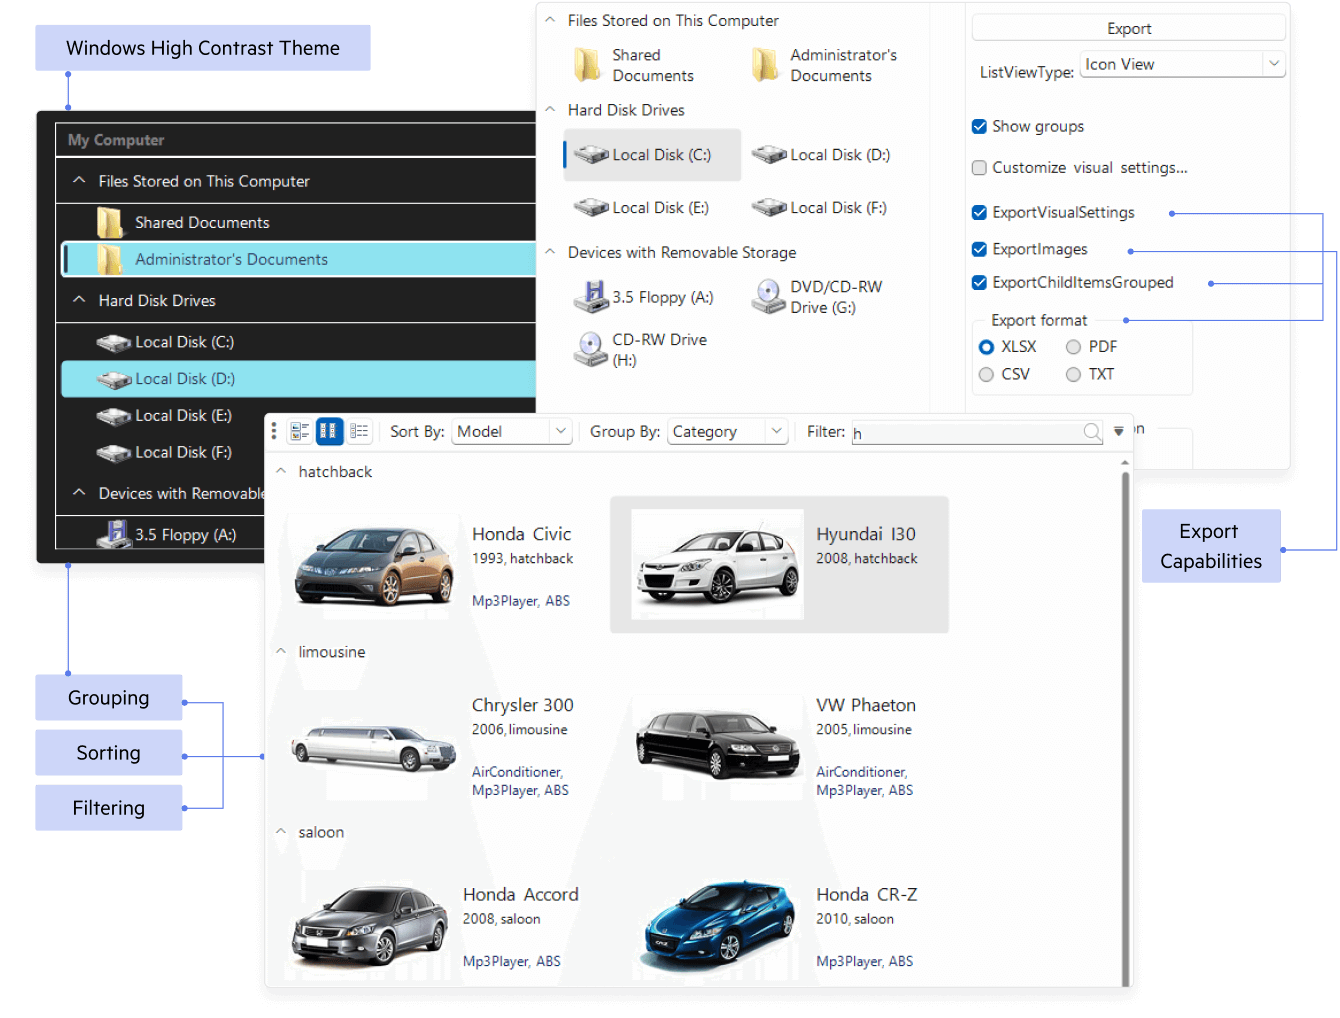Enable the Customize visual settings checkbox
This screenshot has width=1340, height=1018.
[x=979, y=167]
